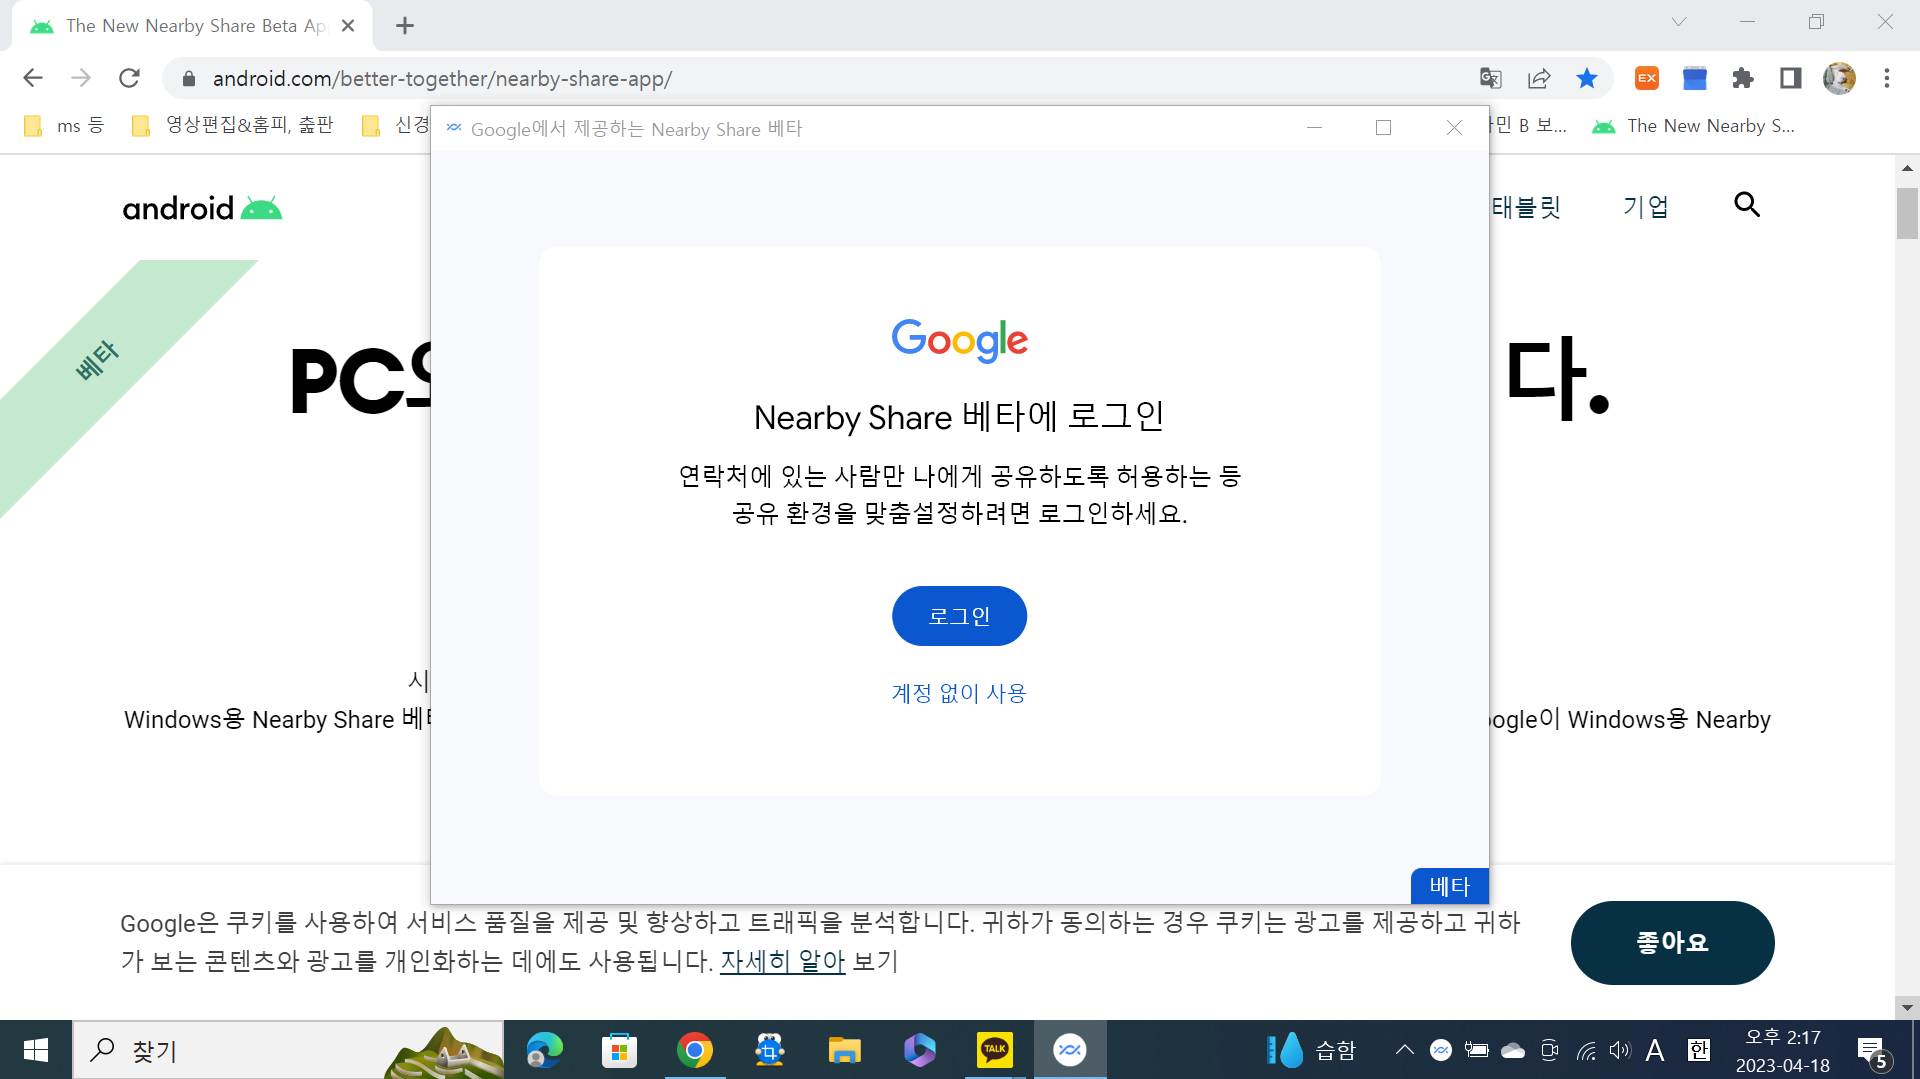Click the android logo on the webpage
The height and width of the screenshot is (1079, 1920).
coord(202,208)
